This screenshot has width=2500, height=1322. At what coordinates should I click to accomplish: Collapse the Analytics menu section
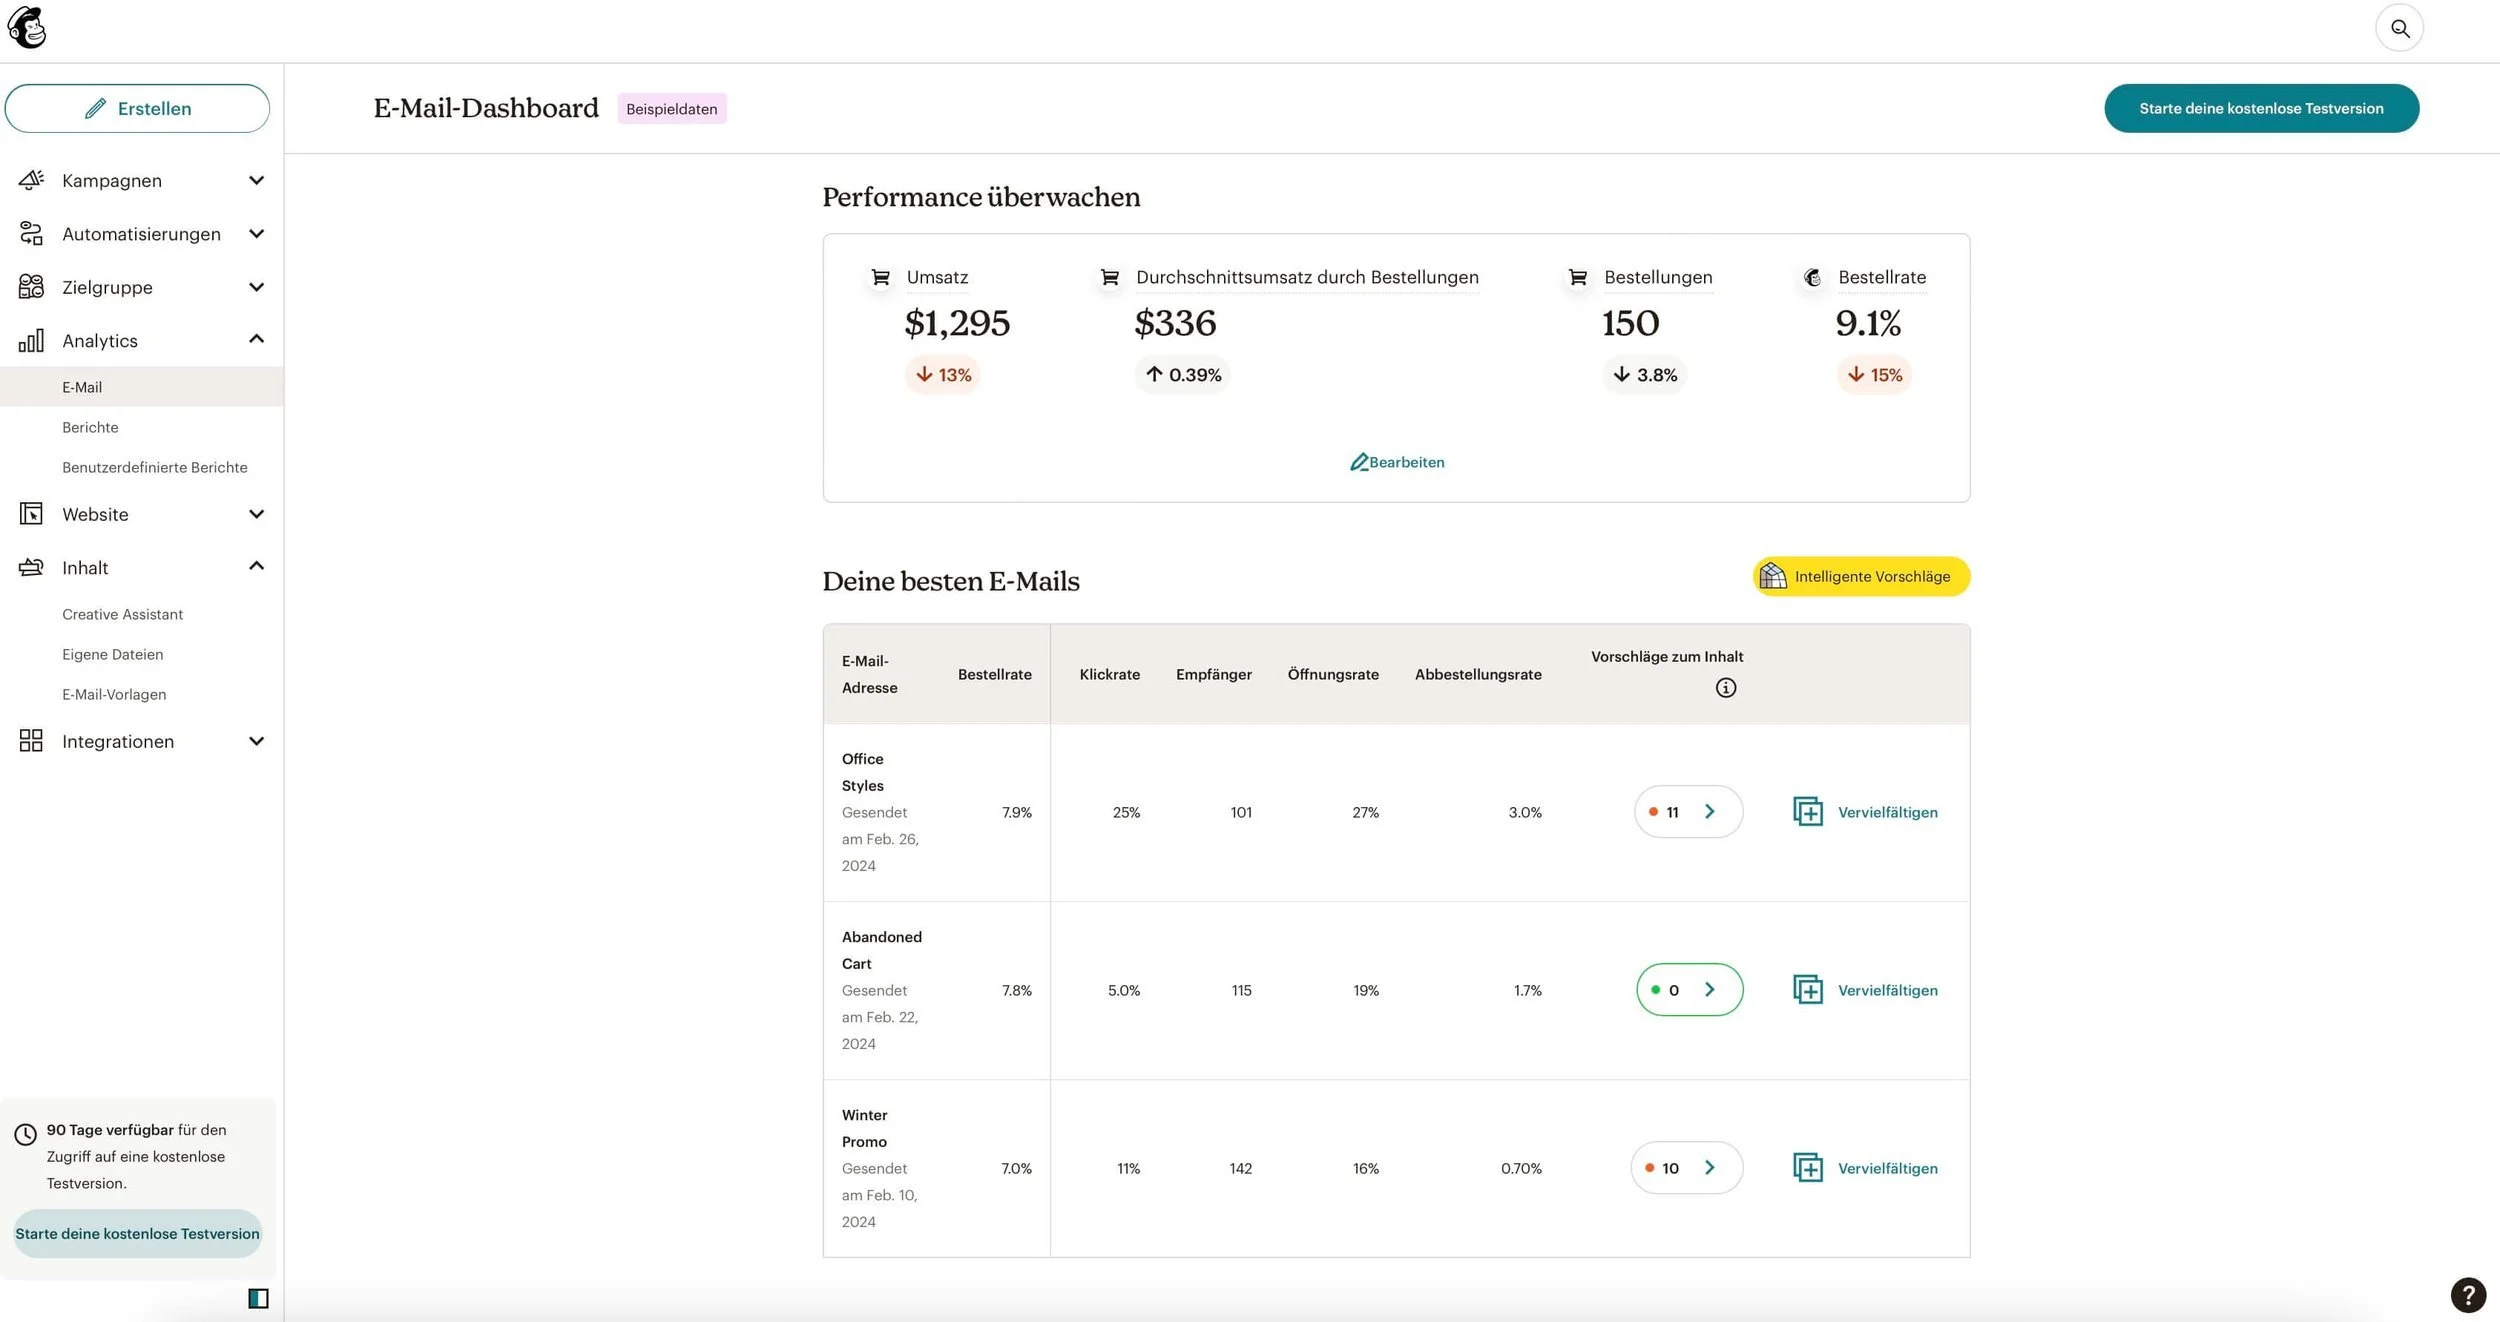[256, 340]
